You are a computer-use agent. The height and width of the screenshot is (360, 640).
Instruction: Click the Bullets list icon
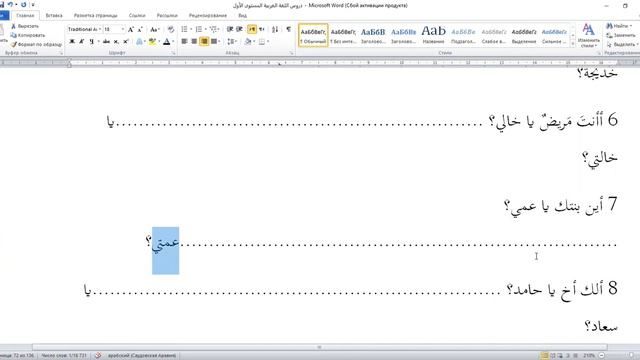[184, 29]
